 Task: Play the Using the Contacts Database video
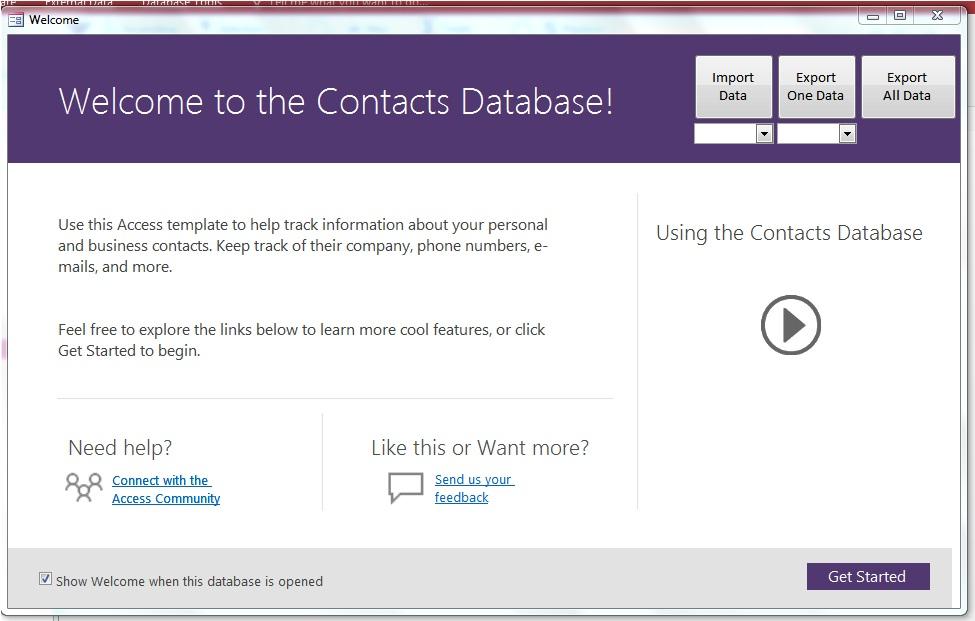tap(790, 325)
